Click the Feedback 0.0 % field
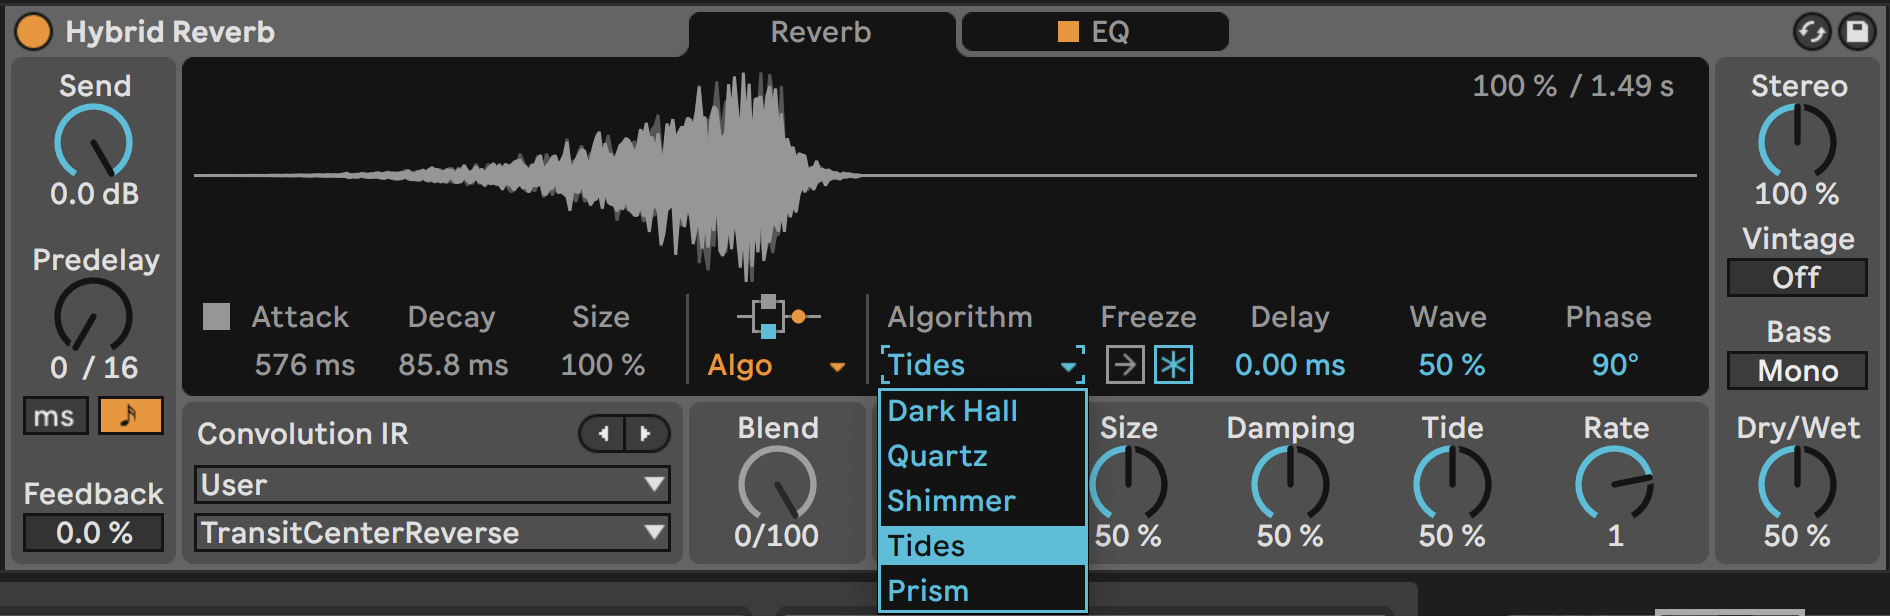1890x616 pixels. tap(94, 533)
